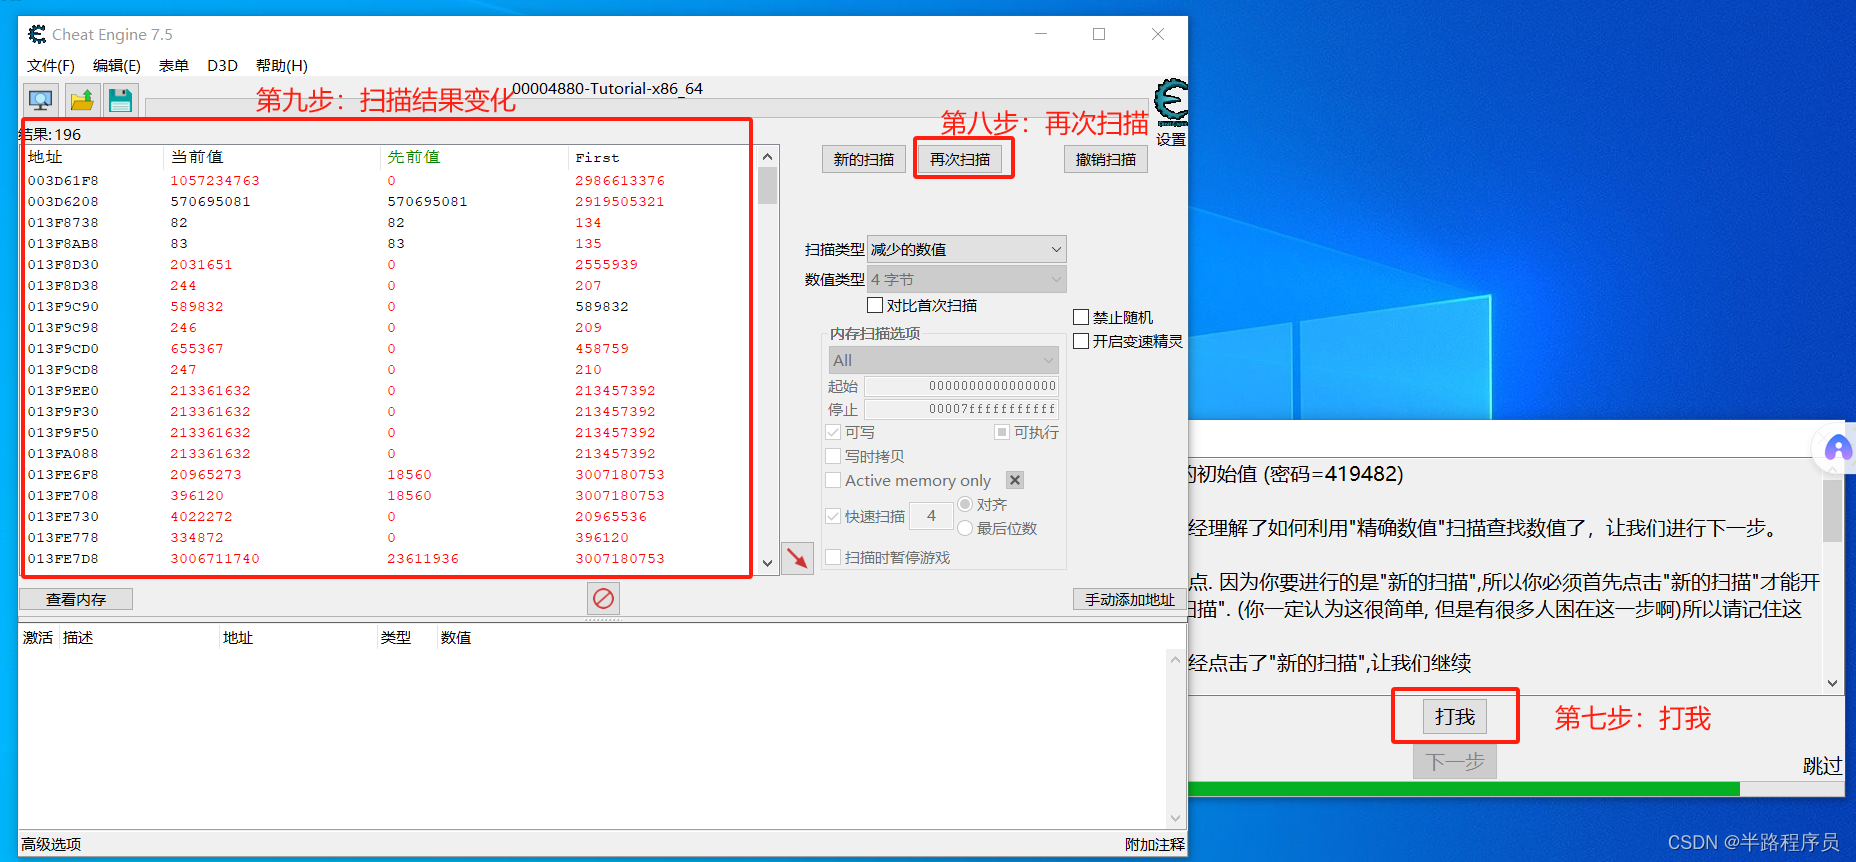
Task: Click the 数值 column header in address list
Action: pos(456,637)
